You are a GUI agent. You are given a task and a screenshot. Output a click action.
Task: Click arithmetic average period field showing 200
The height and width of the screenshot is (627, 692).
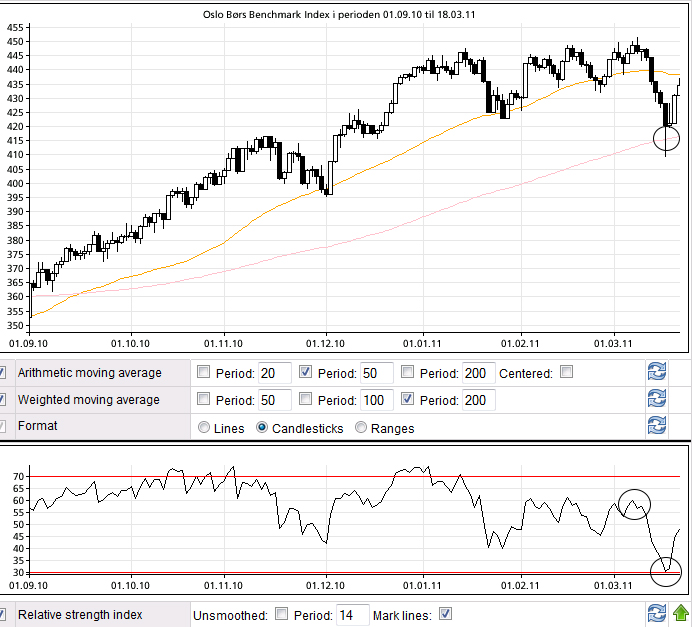tap(478, 373)
